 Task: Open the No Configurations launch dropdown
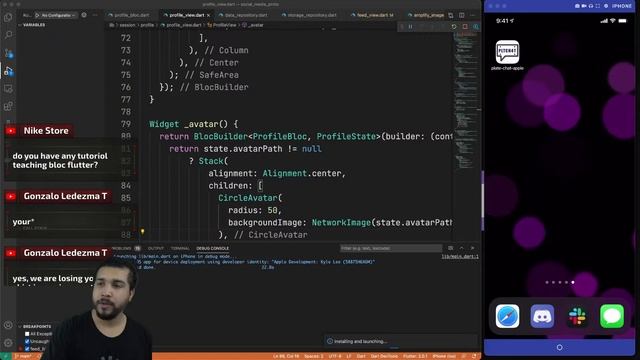coord(56,15)
